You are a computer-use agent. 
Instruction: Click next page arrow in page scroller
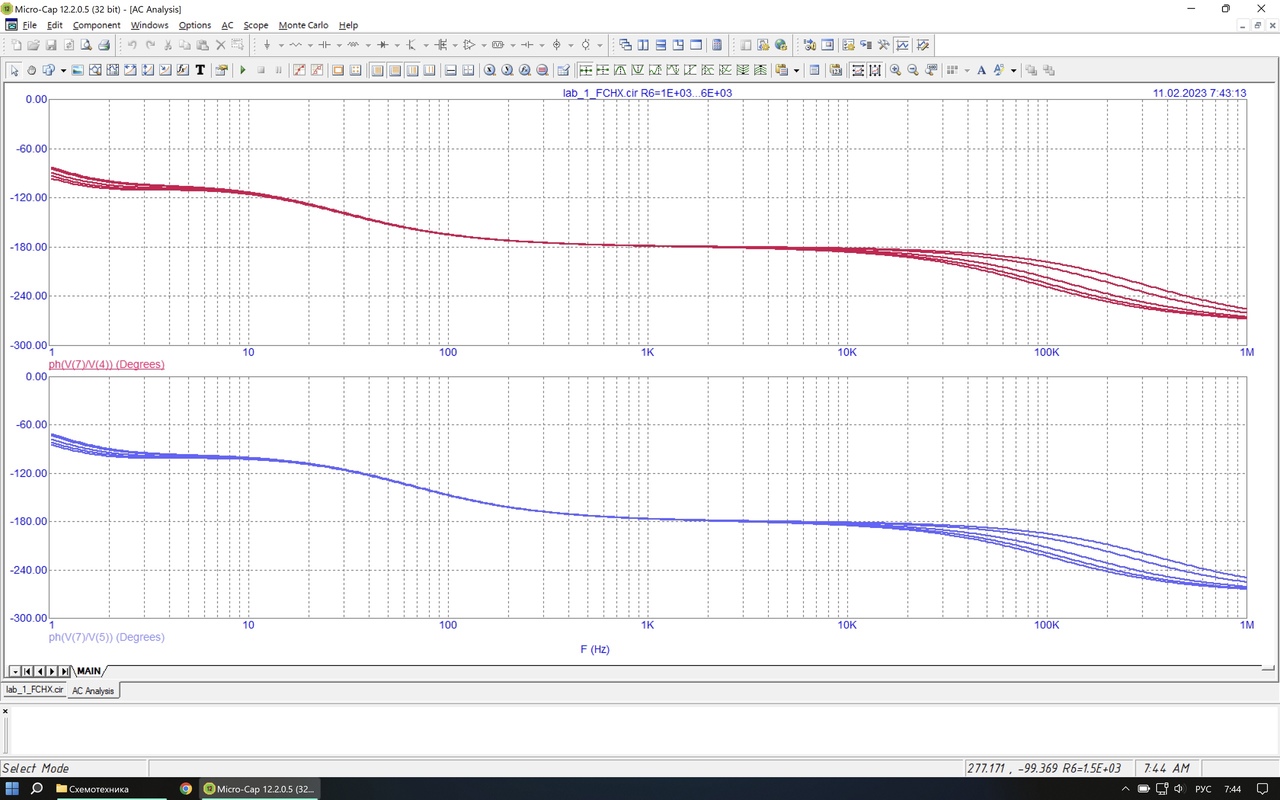coord(52,671)
